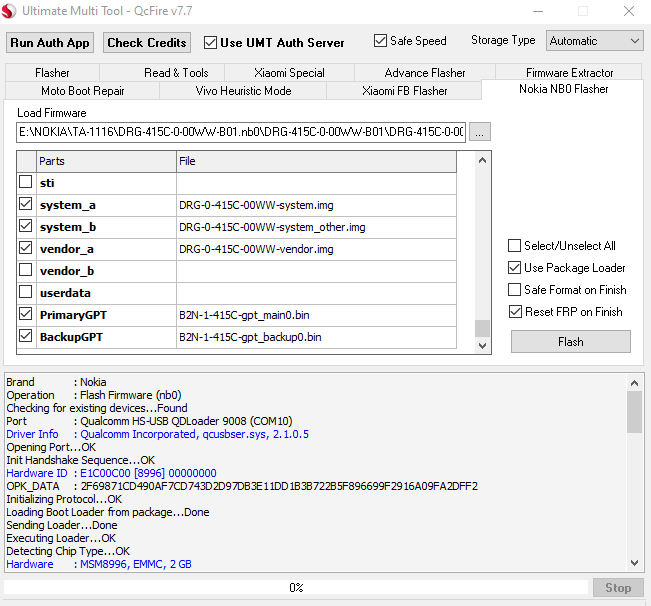Close the QcFire window

629,11
